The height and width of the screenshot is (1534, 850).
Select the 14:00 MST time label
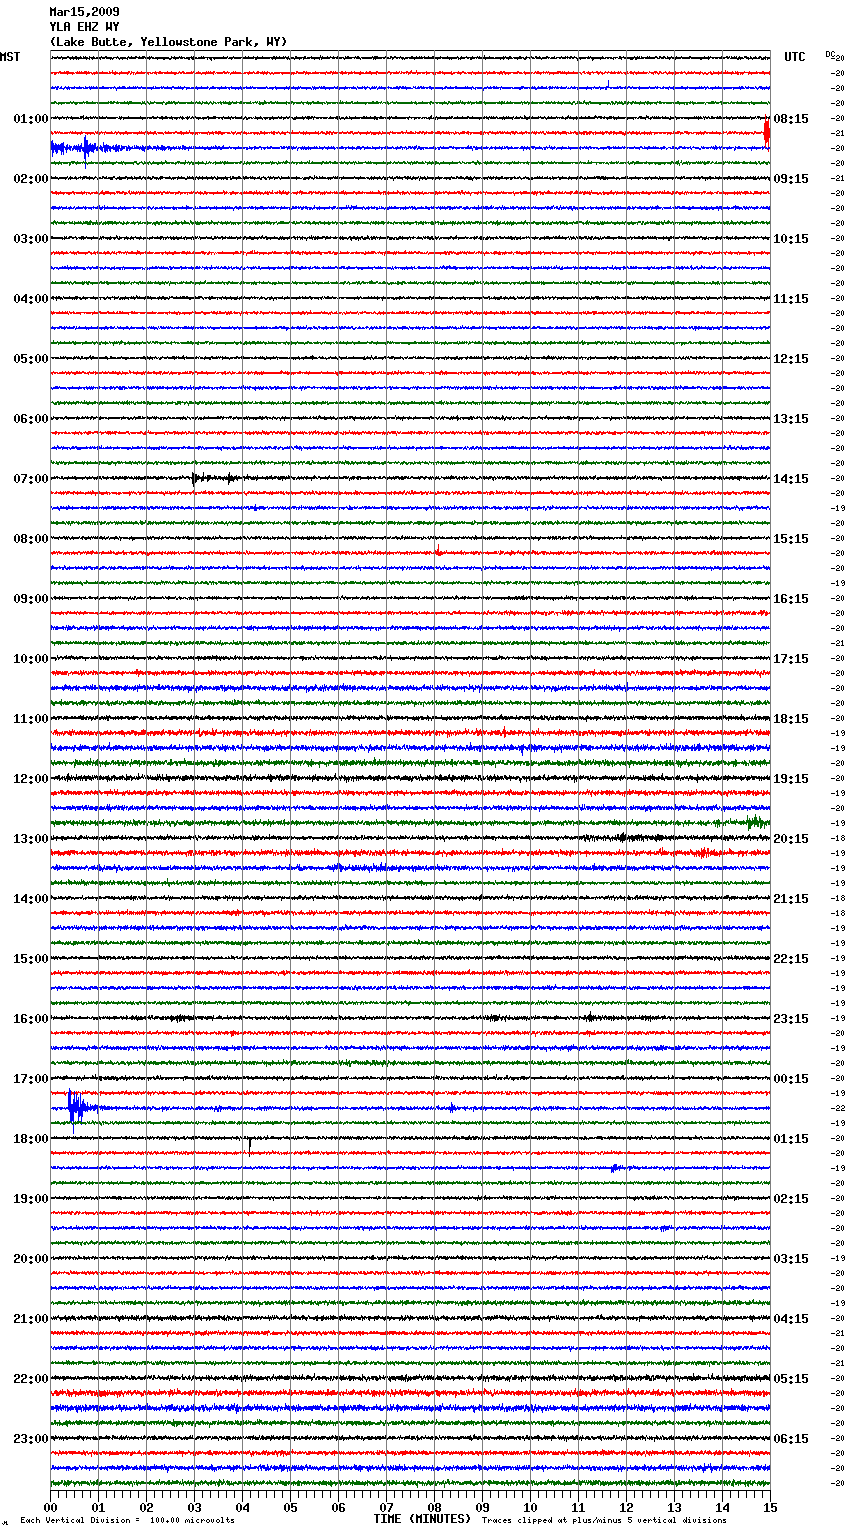tap(31, 899)
